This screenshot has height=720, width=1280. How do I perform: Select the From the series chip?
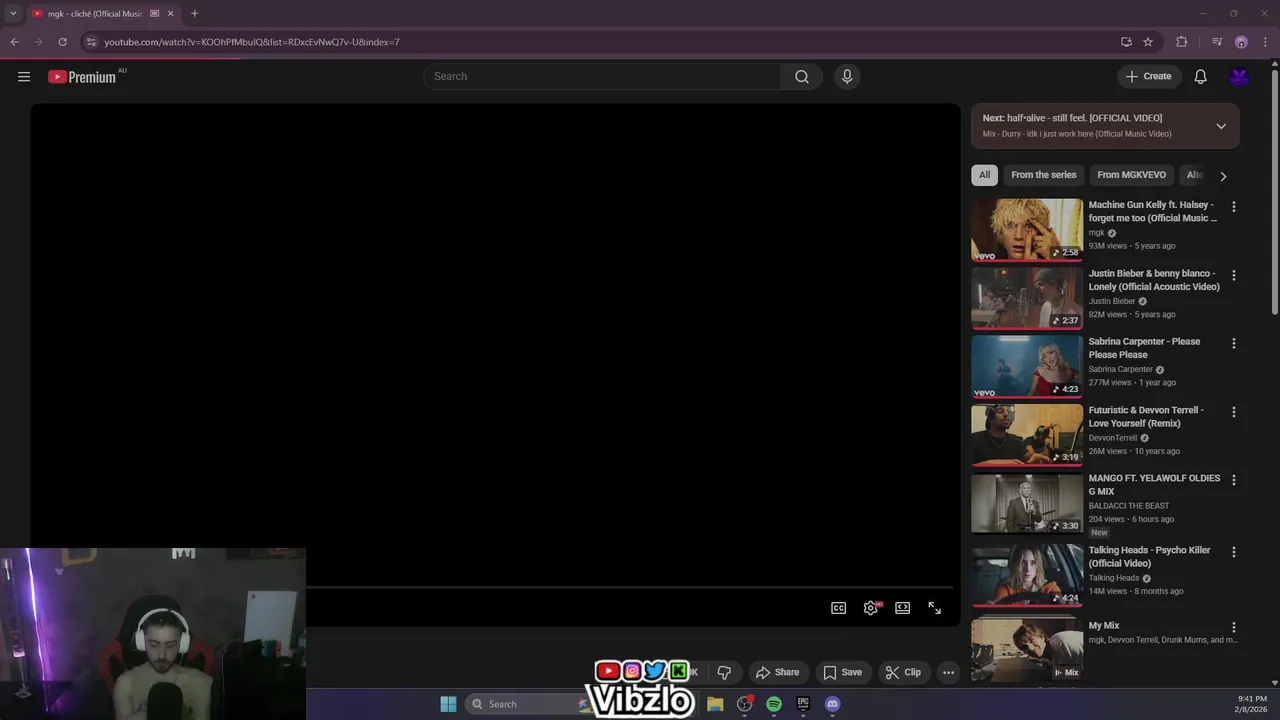pos(1043,175)
